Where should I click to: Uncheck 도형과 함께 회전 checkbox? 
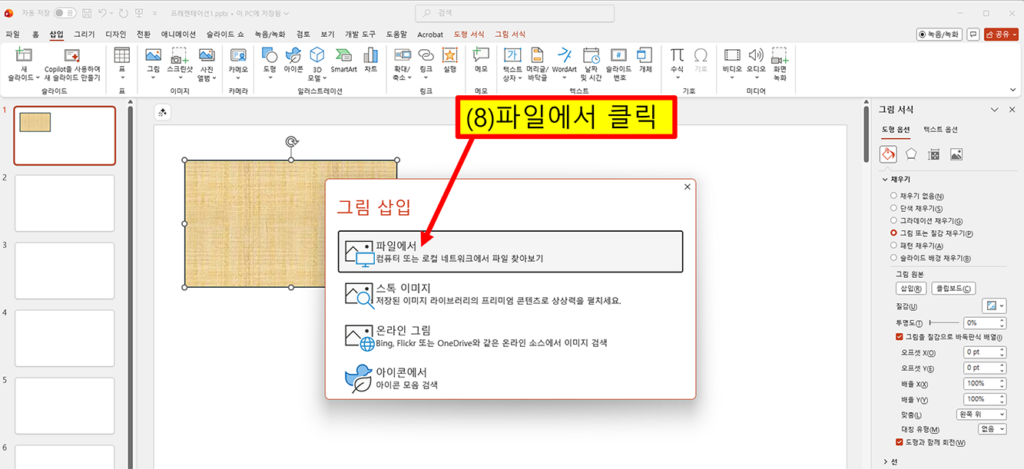[x=899, y=442]
